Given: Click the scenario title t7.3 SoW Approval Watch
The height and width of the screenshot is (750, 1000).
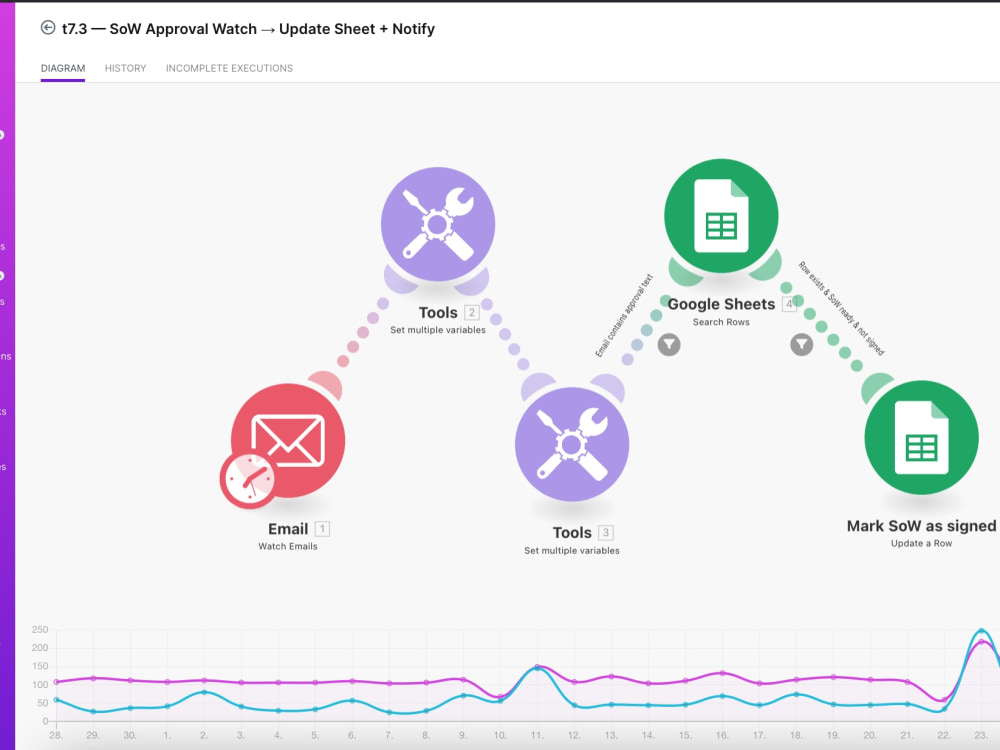Looking at the screenshot, I should 248,29.
